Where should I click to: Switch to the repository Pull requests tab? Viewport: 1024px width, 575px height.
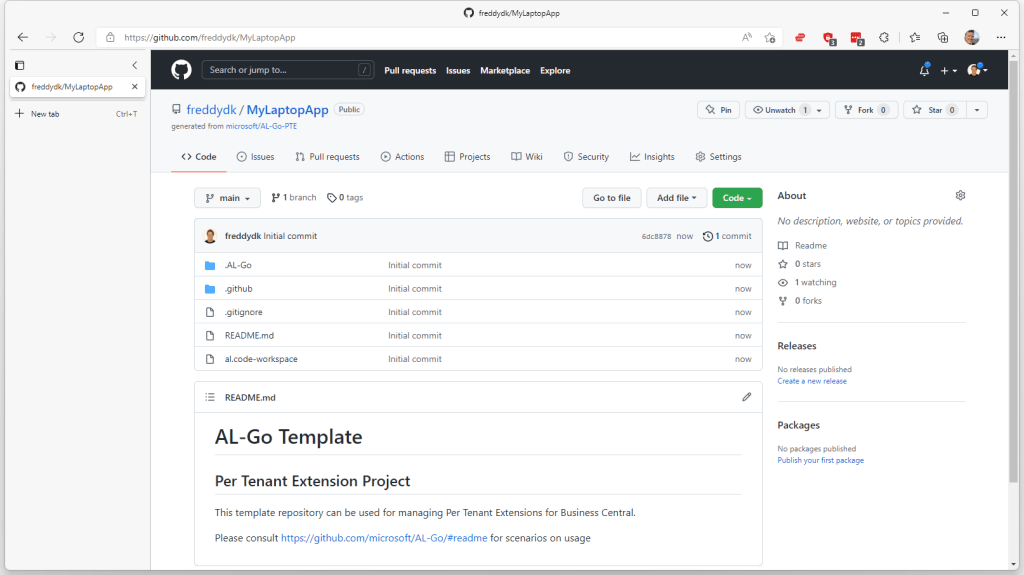(x=327, y=157)
